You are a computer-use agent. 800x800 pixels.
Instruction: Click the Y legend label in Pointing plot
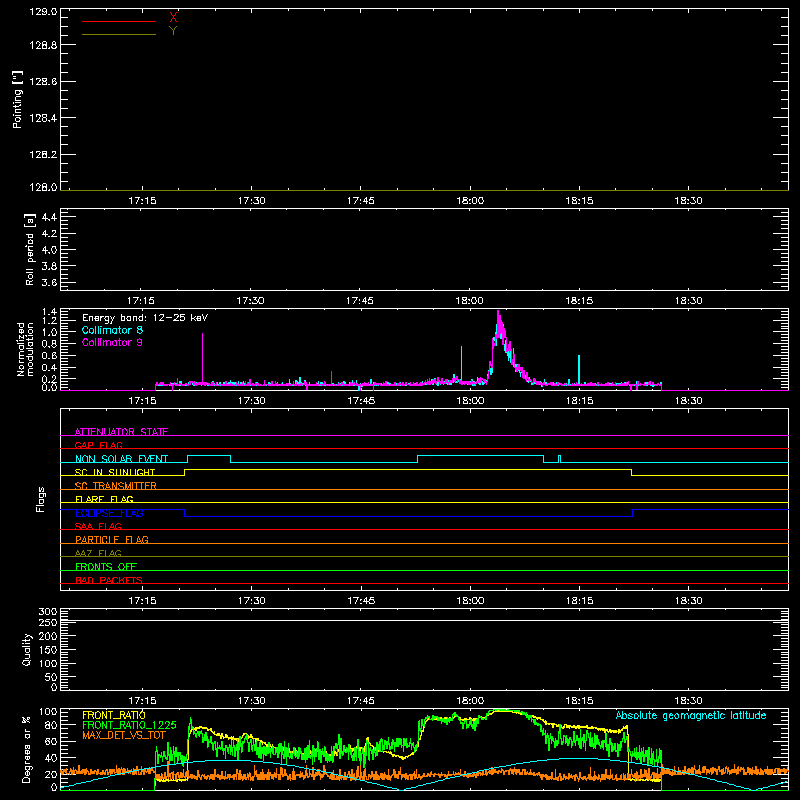(x=173, y=31)
